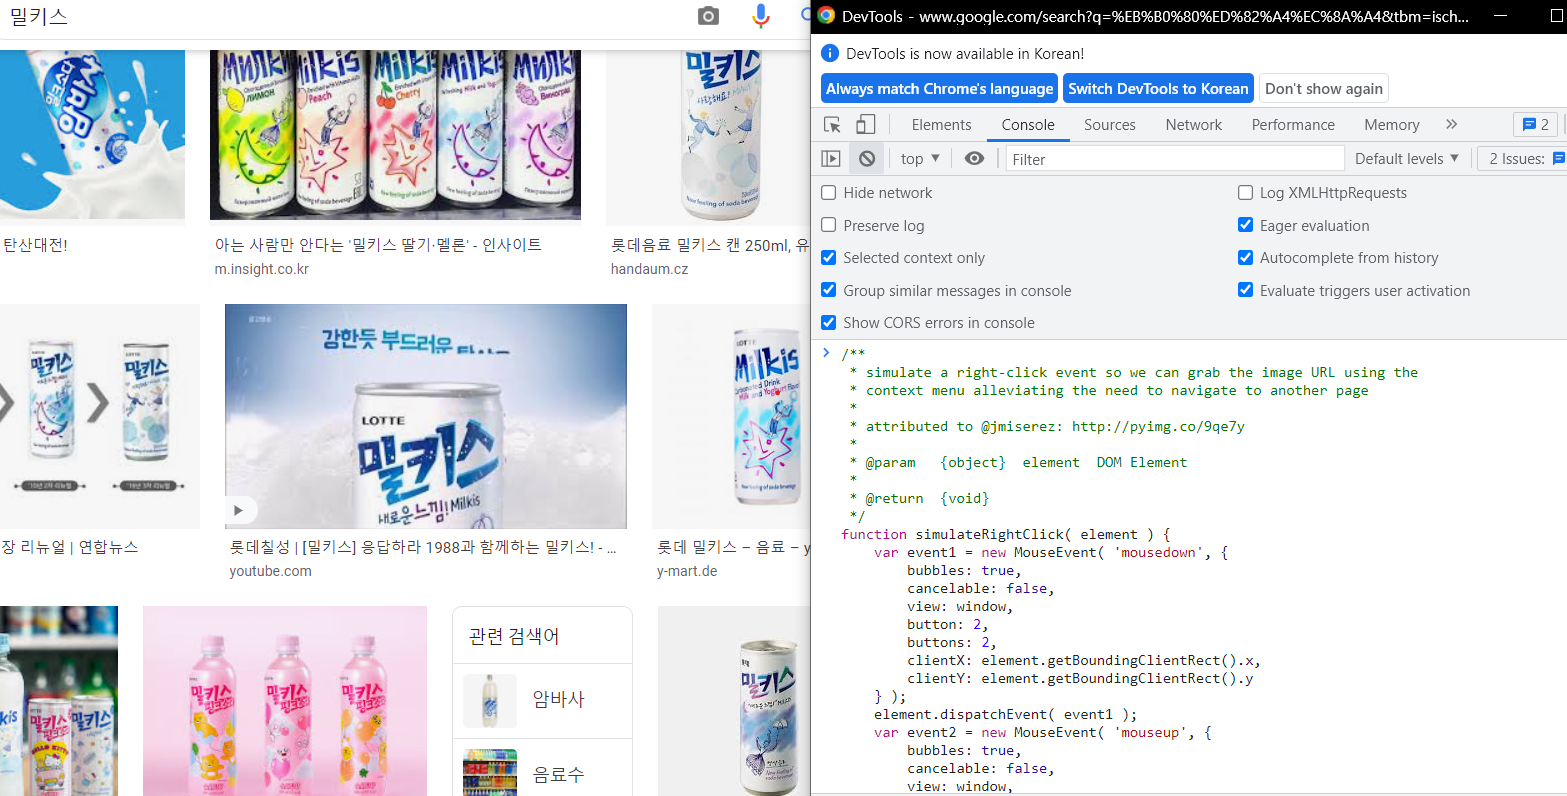
Task: Open the five Milkis flavor cans thumbnail
Action: 395,135
